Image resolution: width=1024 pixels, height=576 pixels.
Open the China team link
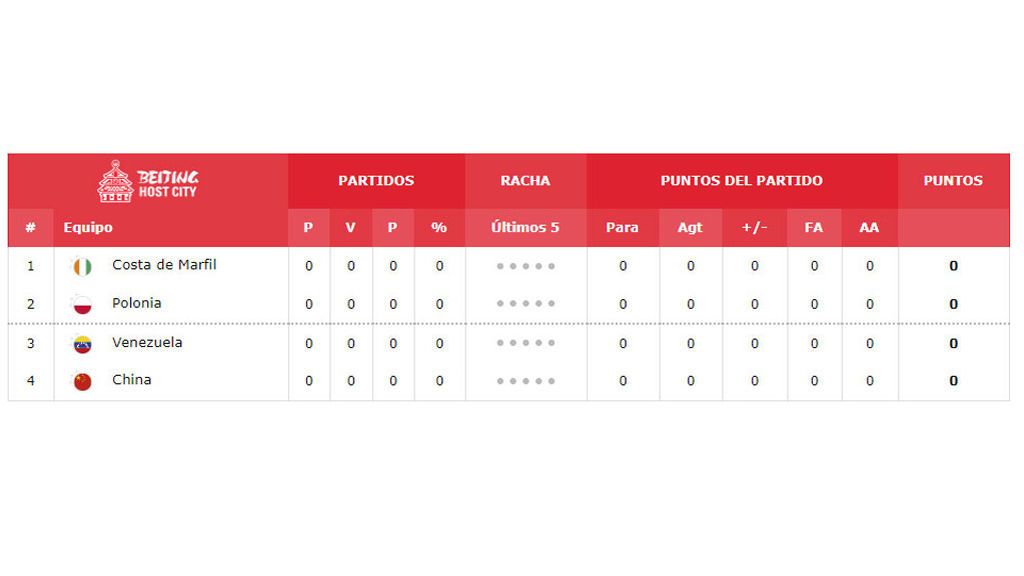click(131, 379)
